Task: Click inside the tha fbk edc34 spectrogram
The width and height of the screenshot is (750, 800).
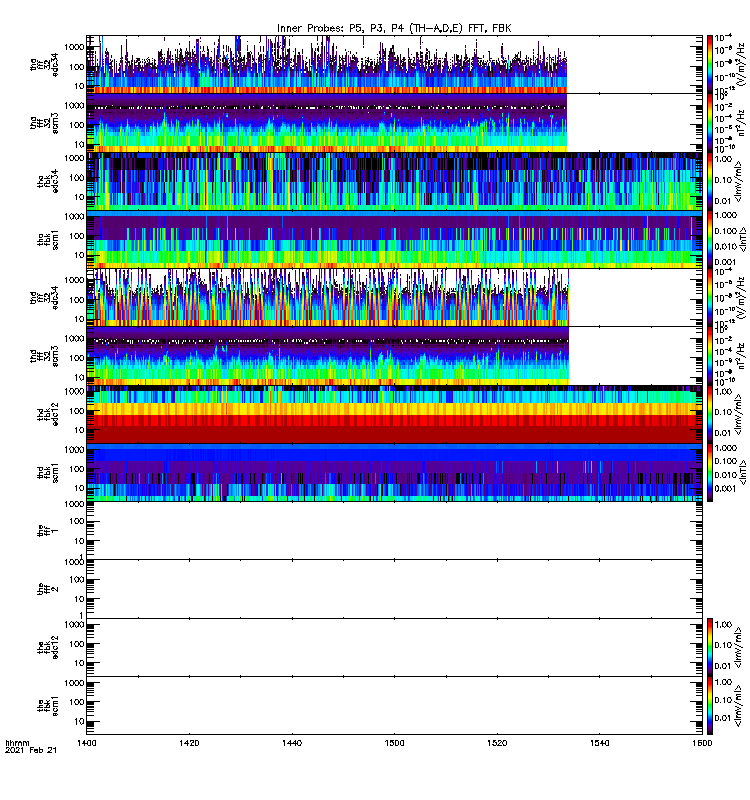Action: click(x=394, y=181)
